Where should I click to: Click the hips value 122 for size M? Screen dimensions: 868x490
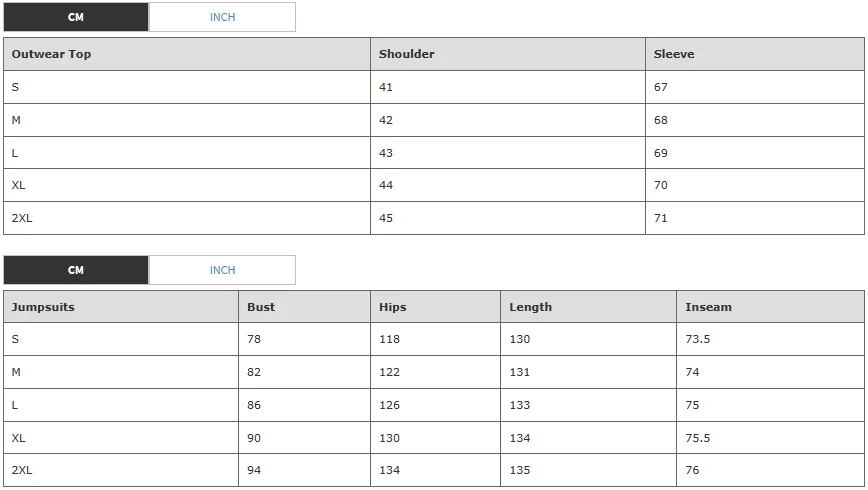click(x=389, y=372)
